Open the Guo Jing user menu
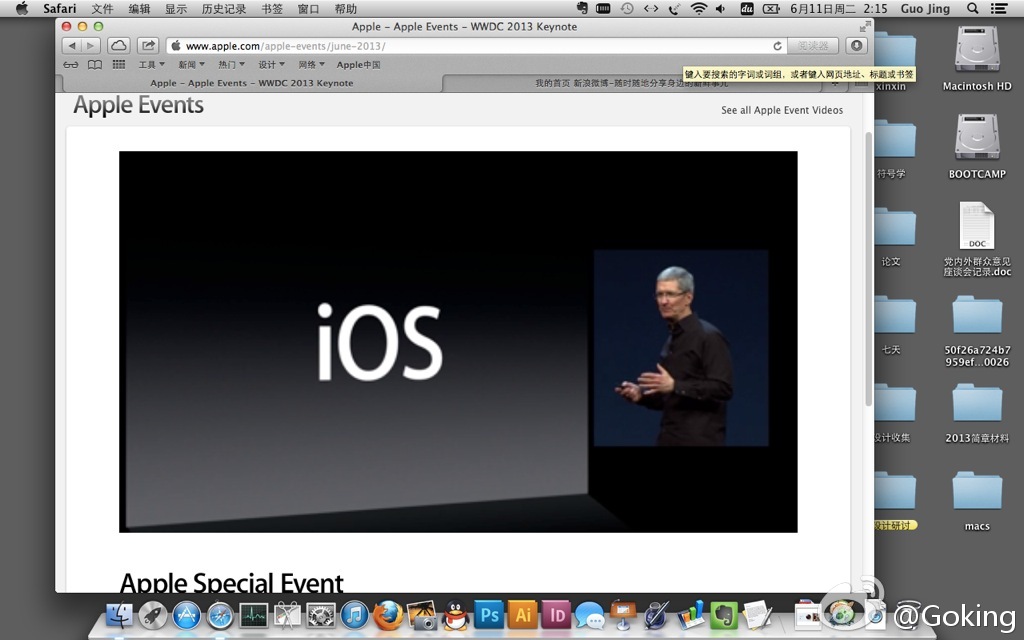This screenshot has width=1024, height=640. pyautogui.click(x=925, y=8)
